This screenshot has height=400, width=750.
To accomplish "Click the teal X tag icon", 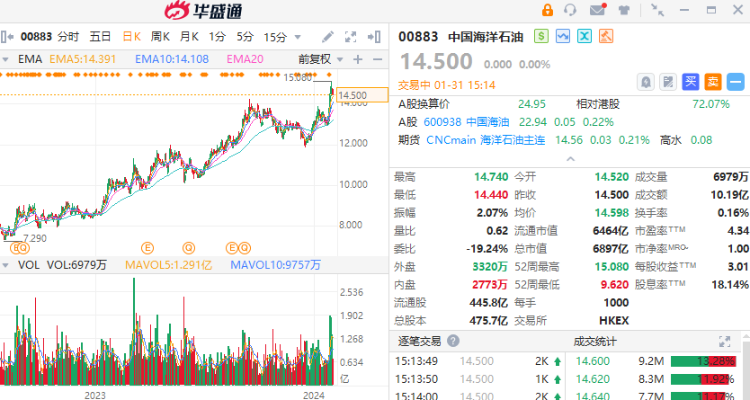I will 584,36.
